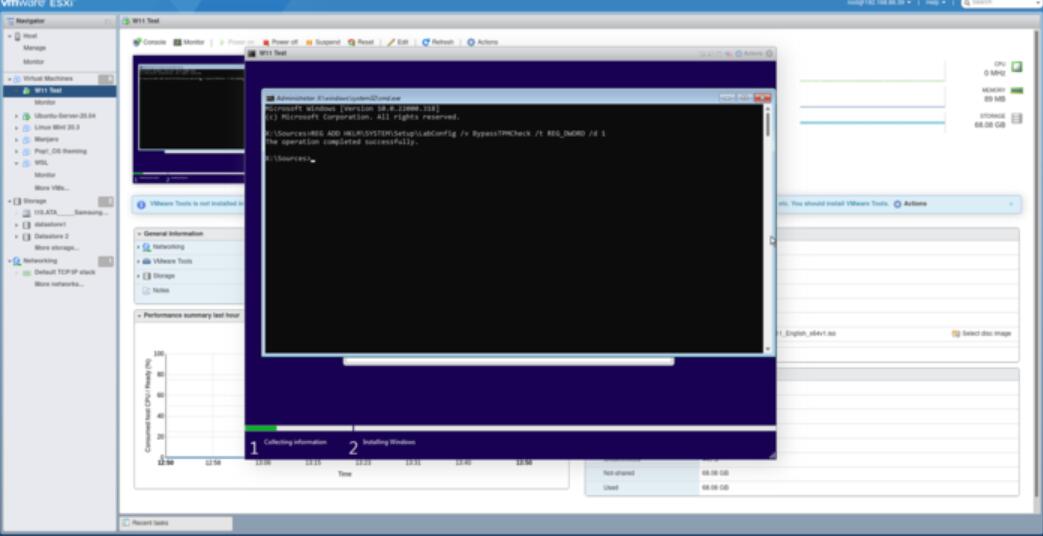Click the Storage resource icon
This screenshot has width=1043, height=536.
1017,118
